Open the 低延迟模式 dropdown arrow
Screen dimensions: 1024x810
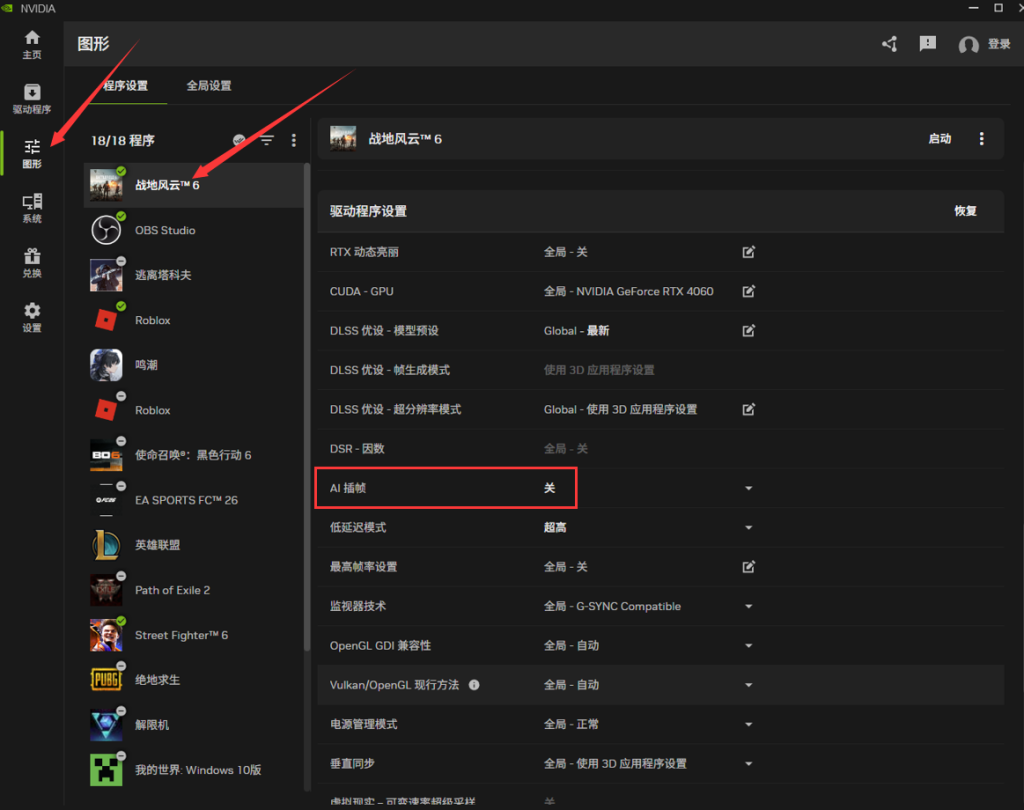point(748,528)
